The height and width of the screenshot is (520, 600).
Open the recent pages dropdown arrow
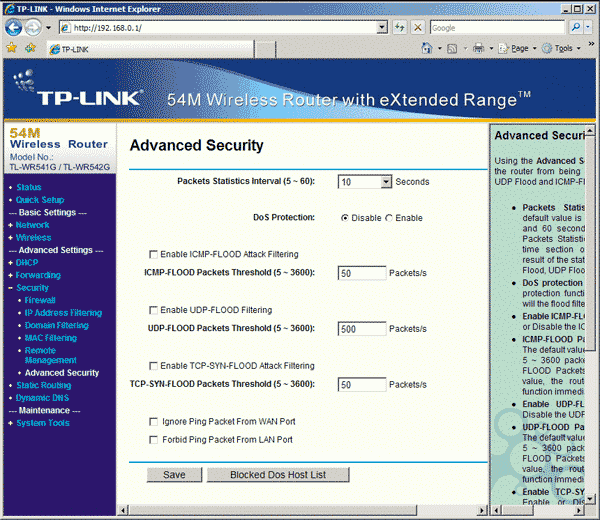pos(48,28)
